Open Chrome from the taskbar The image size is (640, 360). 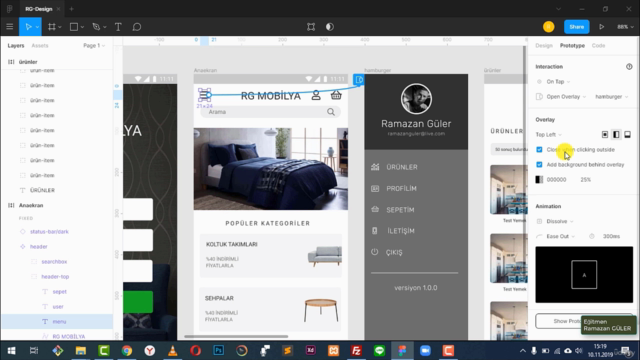click(x=127, y=351)
